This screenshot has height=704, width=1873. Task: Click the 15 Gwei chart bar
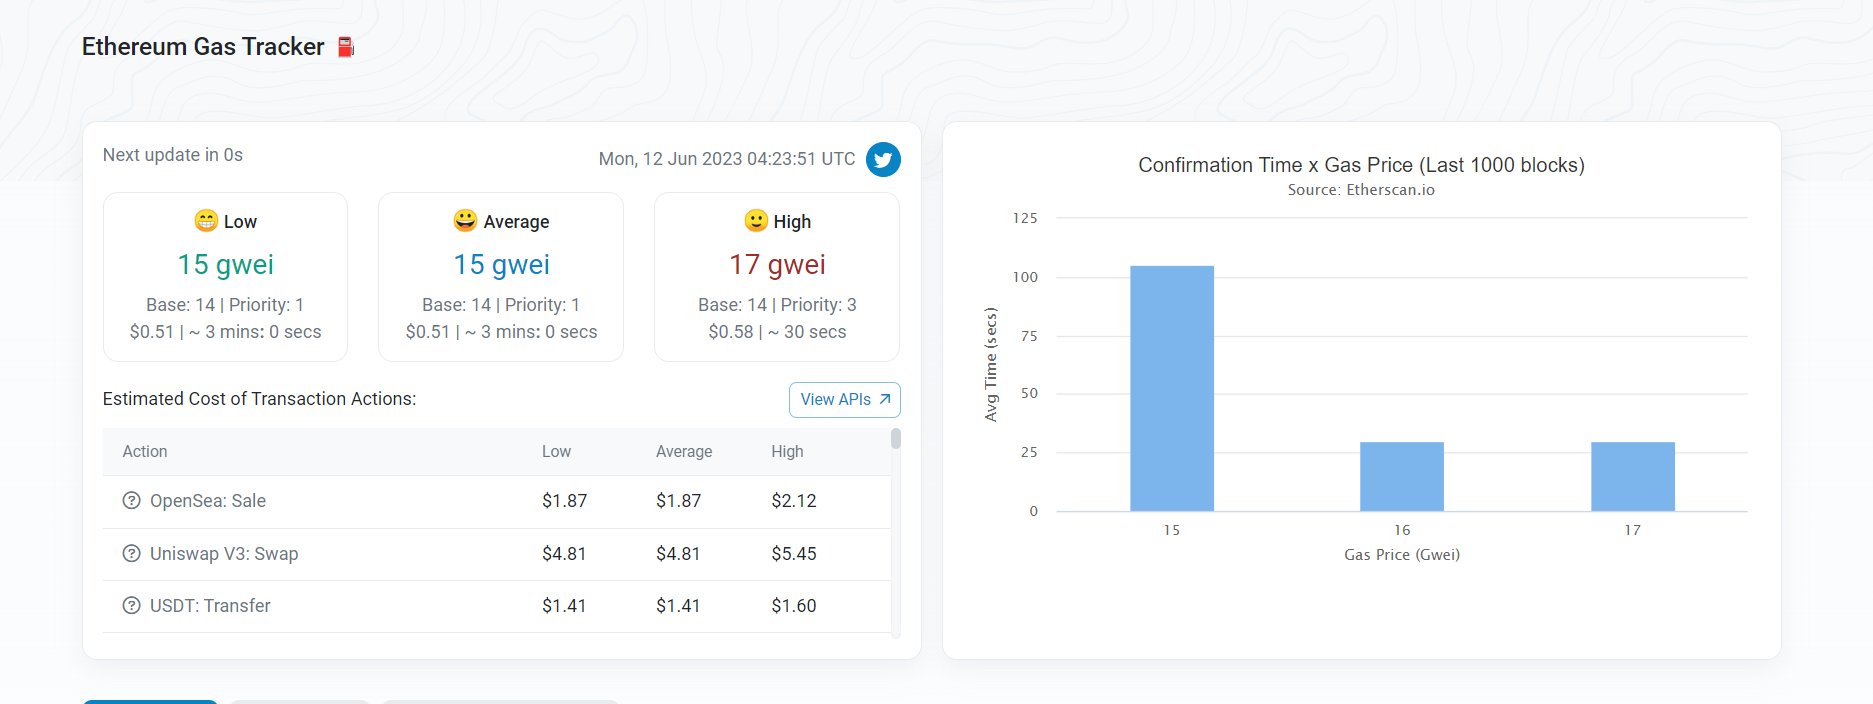click(x=1172, y=389)
